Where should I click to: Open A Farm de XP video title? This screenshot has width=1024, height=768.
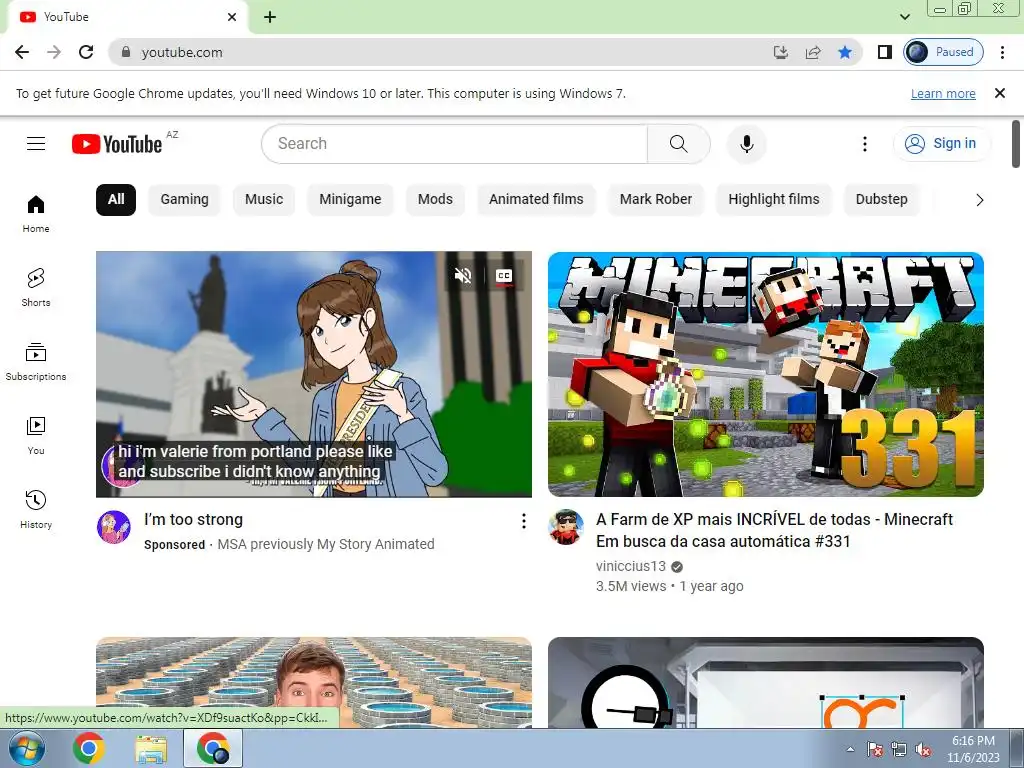pyautogui.click(x=775, y=530)
